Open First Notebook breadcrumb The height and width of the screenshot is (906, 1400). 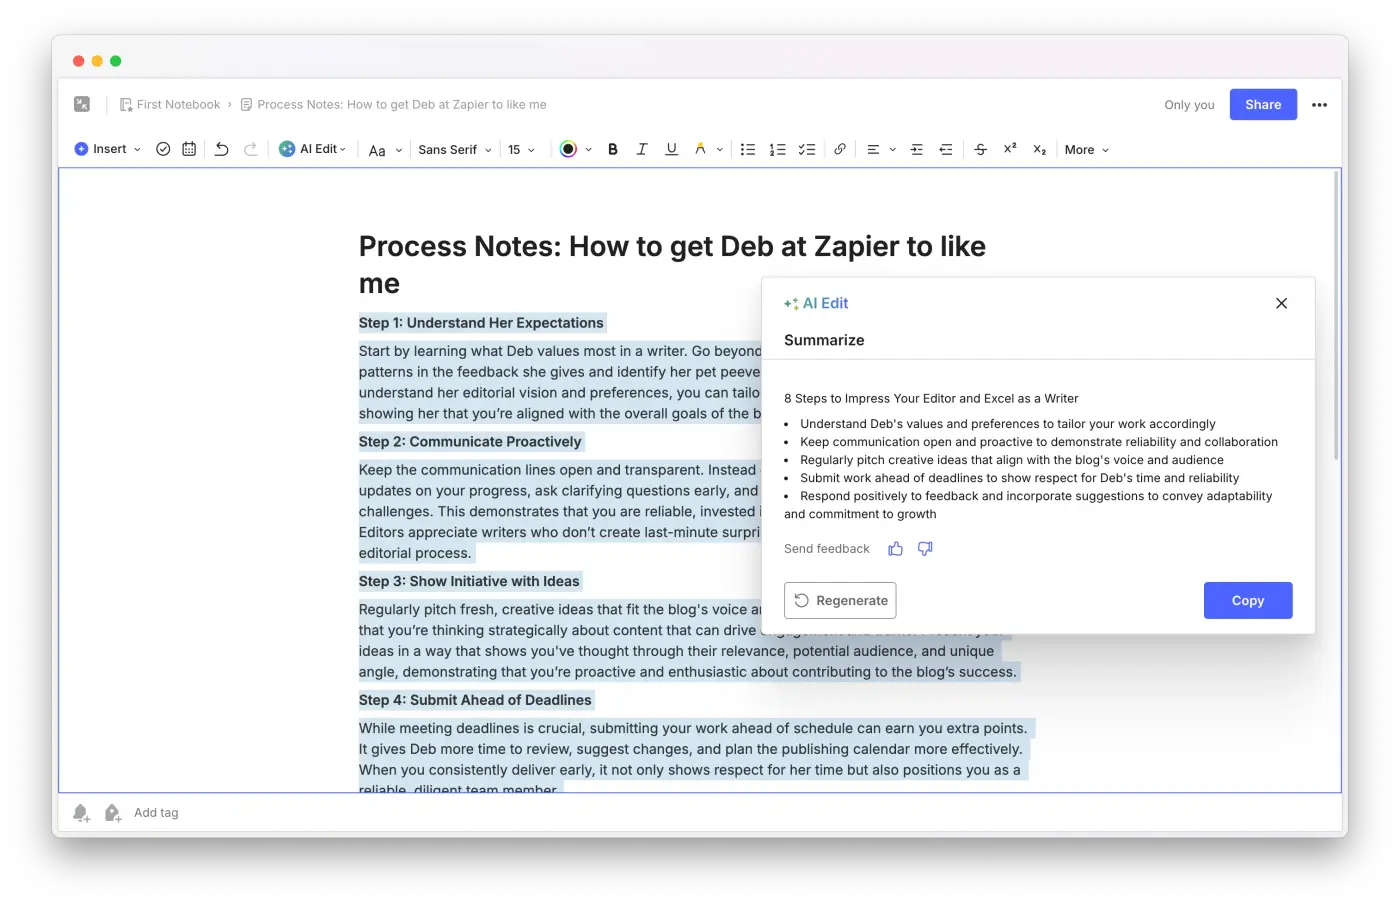(170, 104)
